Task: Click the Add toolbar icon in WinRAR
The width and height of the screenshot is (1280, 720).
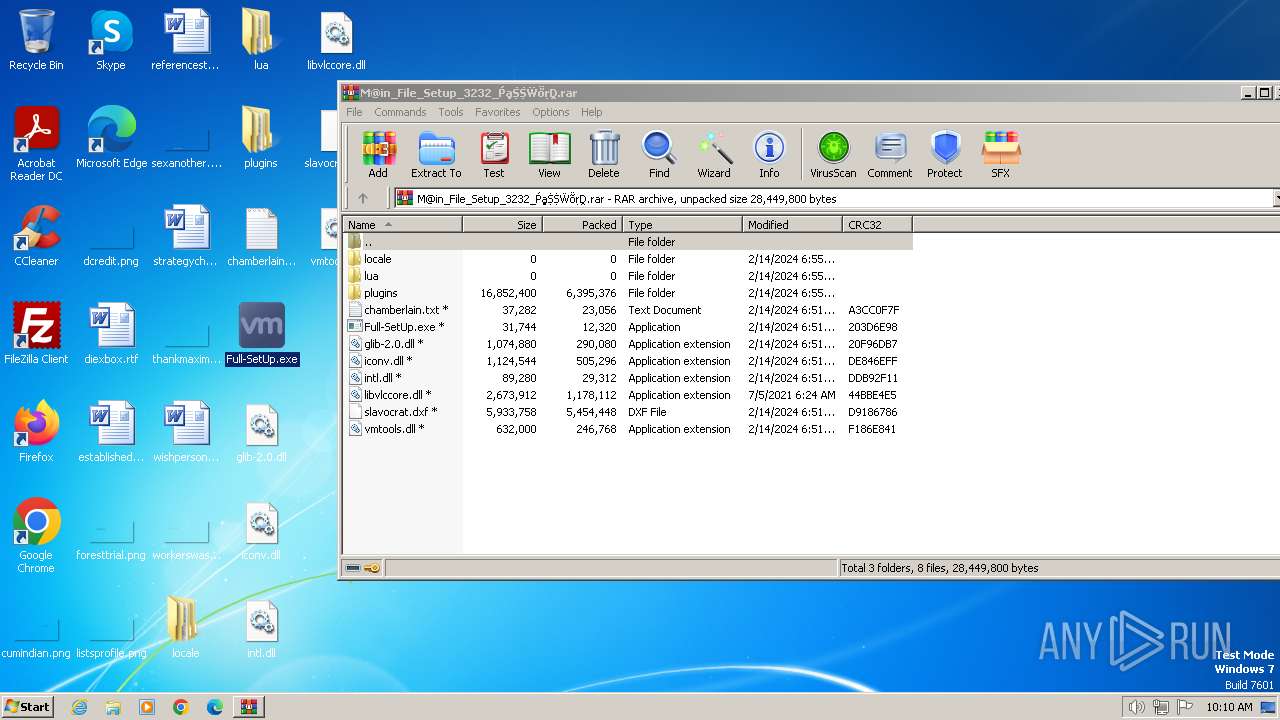Action: coord(378,155)
